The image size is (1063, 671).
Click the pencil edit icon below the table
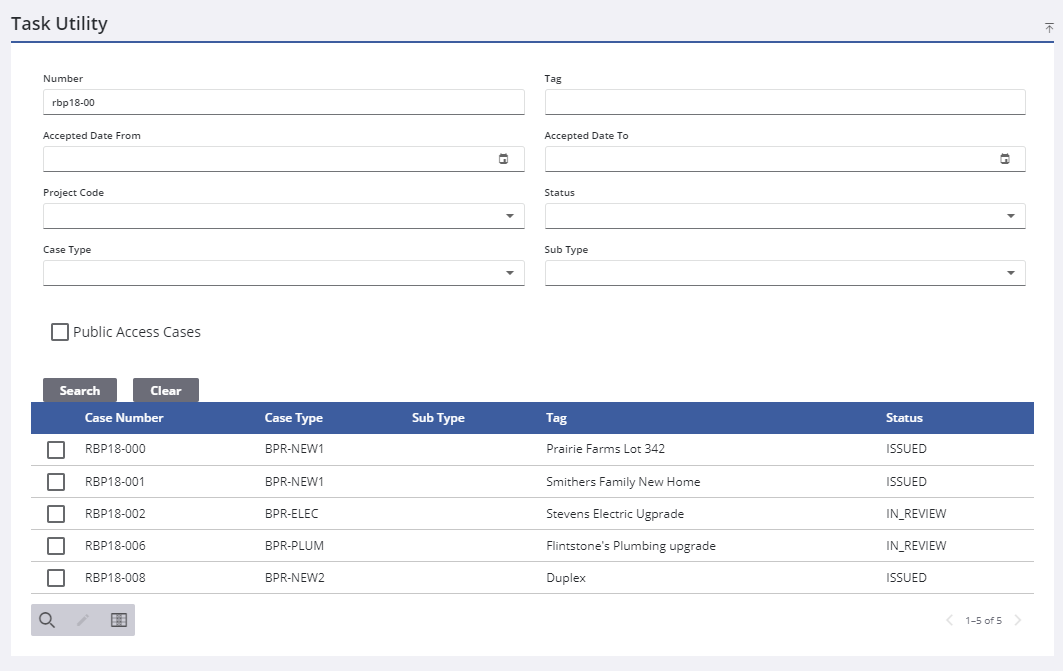[x=83, y=620]
